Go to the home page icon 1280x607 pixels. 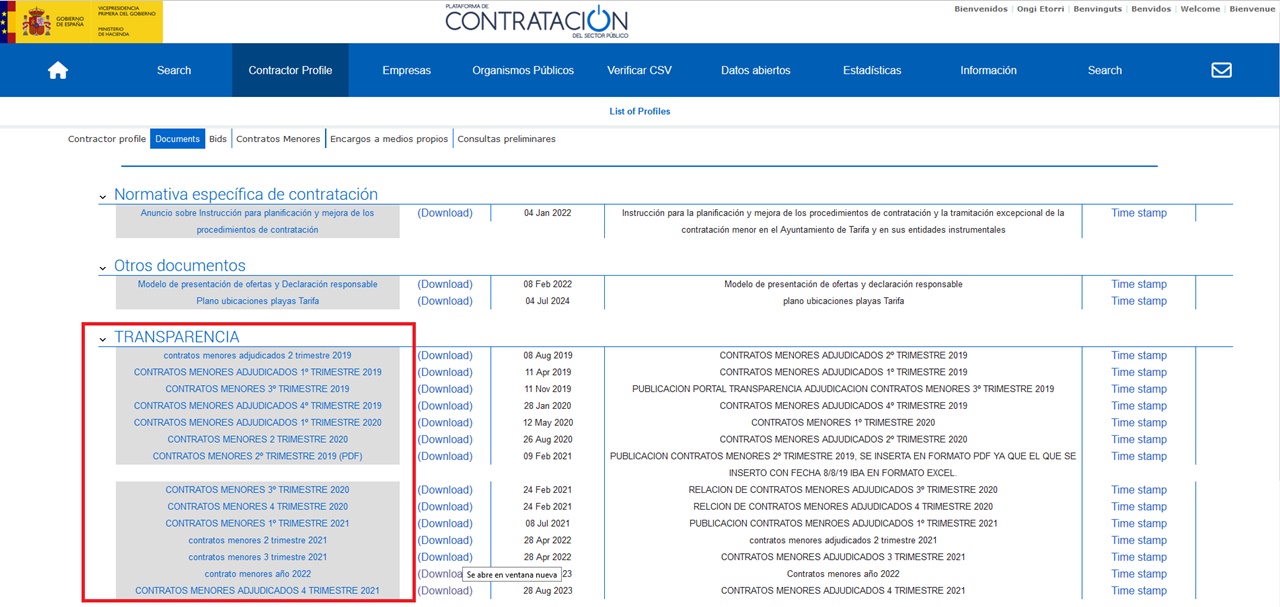pyautogui.click(x=58, y=70)
